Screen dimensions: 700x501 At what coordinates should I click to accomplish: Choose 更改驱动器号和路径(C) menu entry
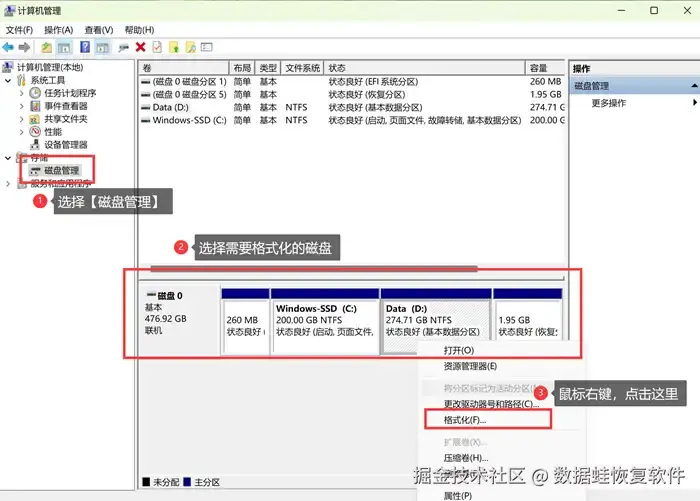pyautogui.click(x=491, y=404)
